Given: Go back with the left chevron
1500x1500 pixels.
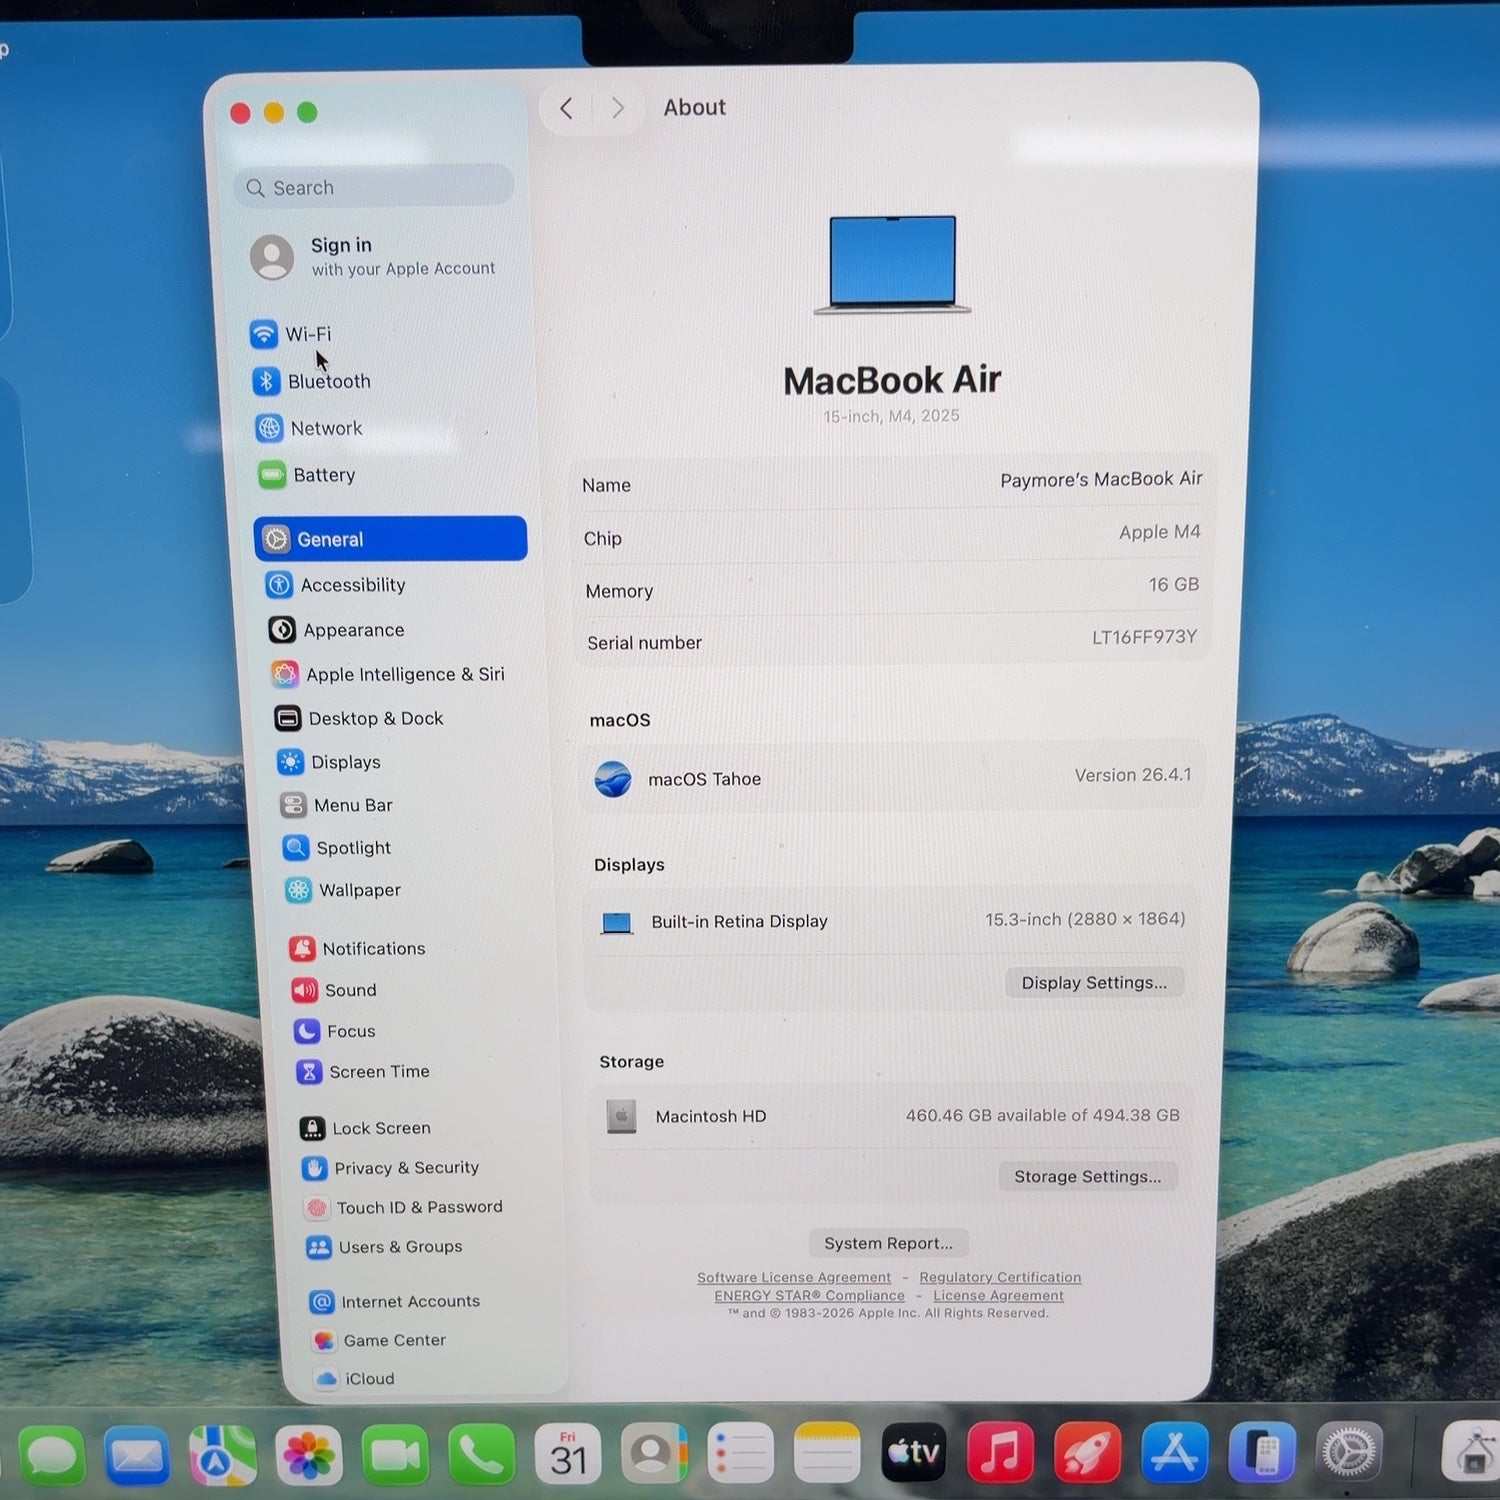Looking at the screenshot, I should [x=566, y=108].
